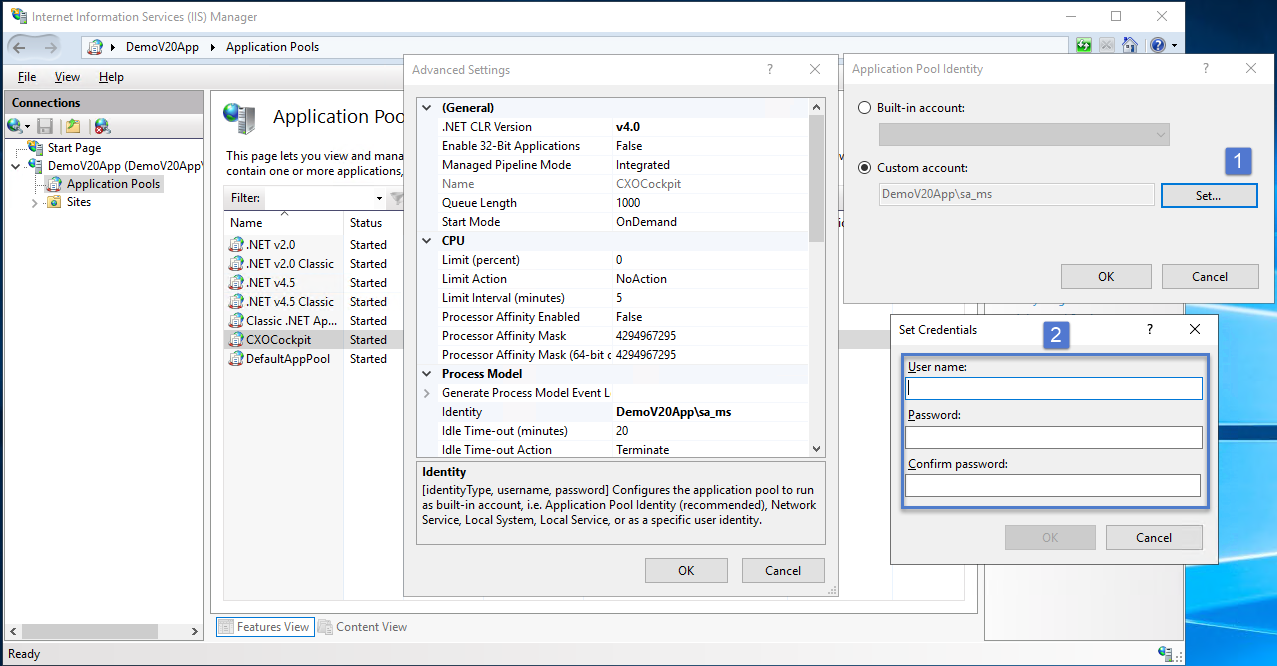
Task: Click the Connections pane horizontal scrollbar
Action: tap(88, 631)
